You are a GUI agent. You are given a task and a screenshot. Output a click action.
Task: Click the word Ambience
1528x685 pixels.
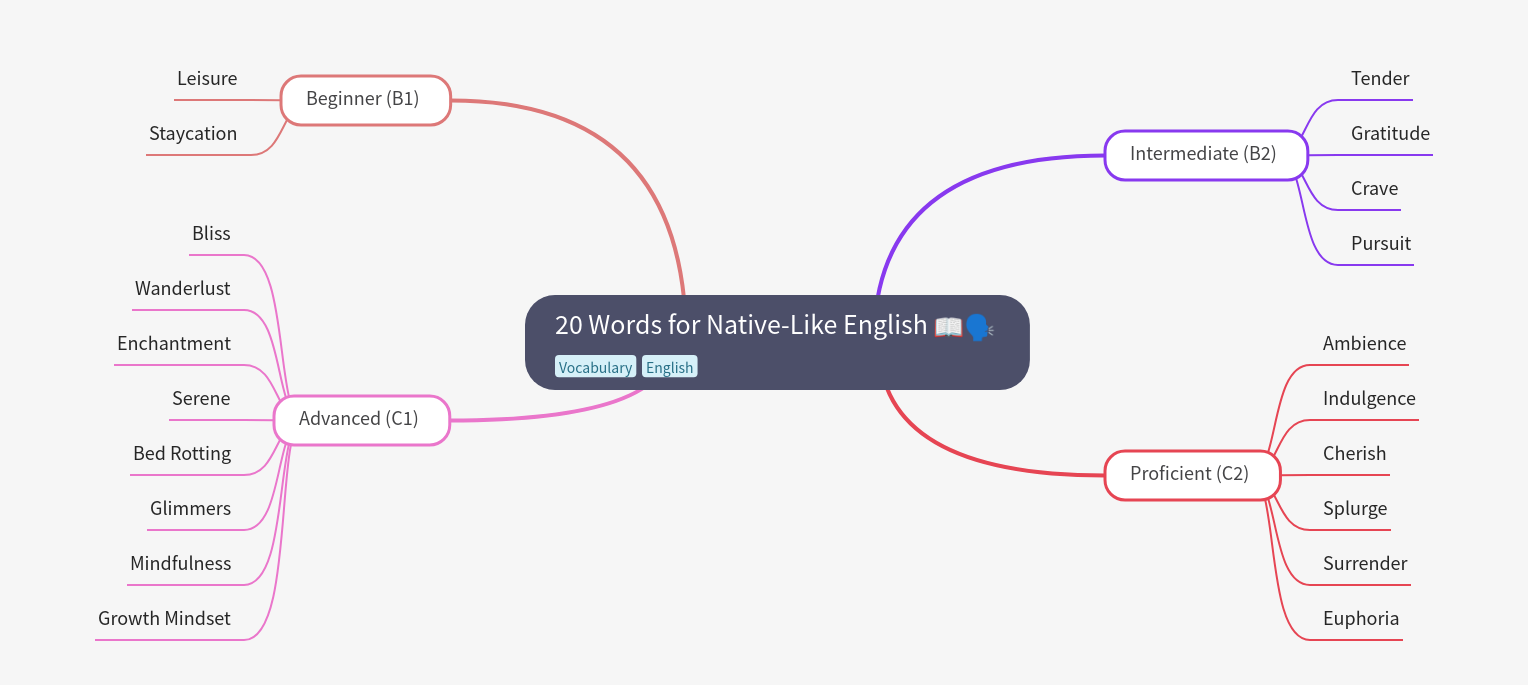[x=1364, y=343]
